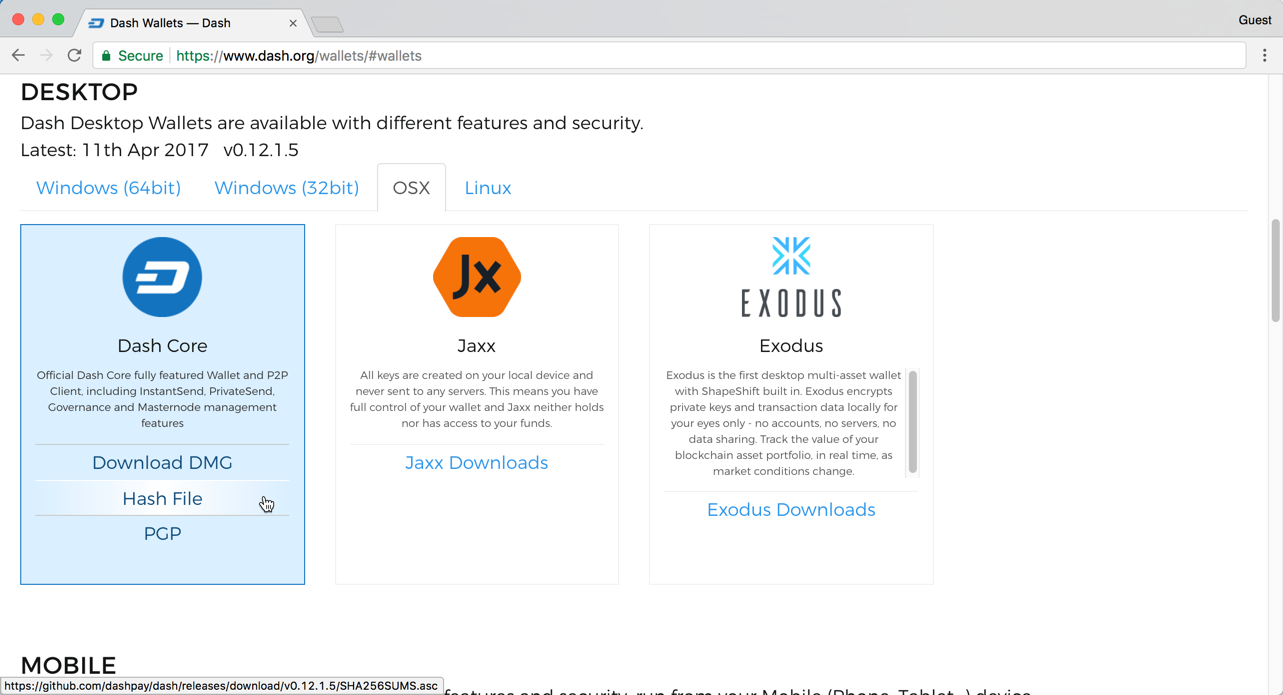Click the 'All keys are created on your local device' text
The width and height of the screenshot is (1283, 695).
477,399
